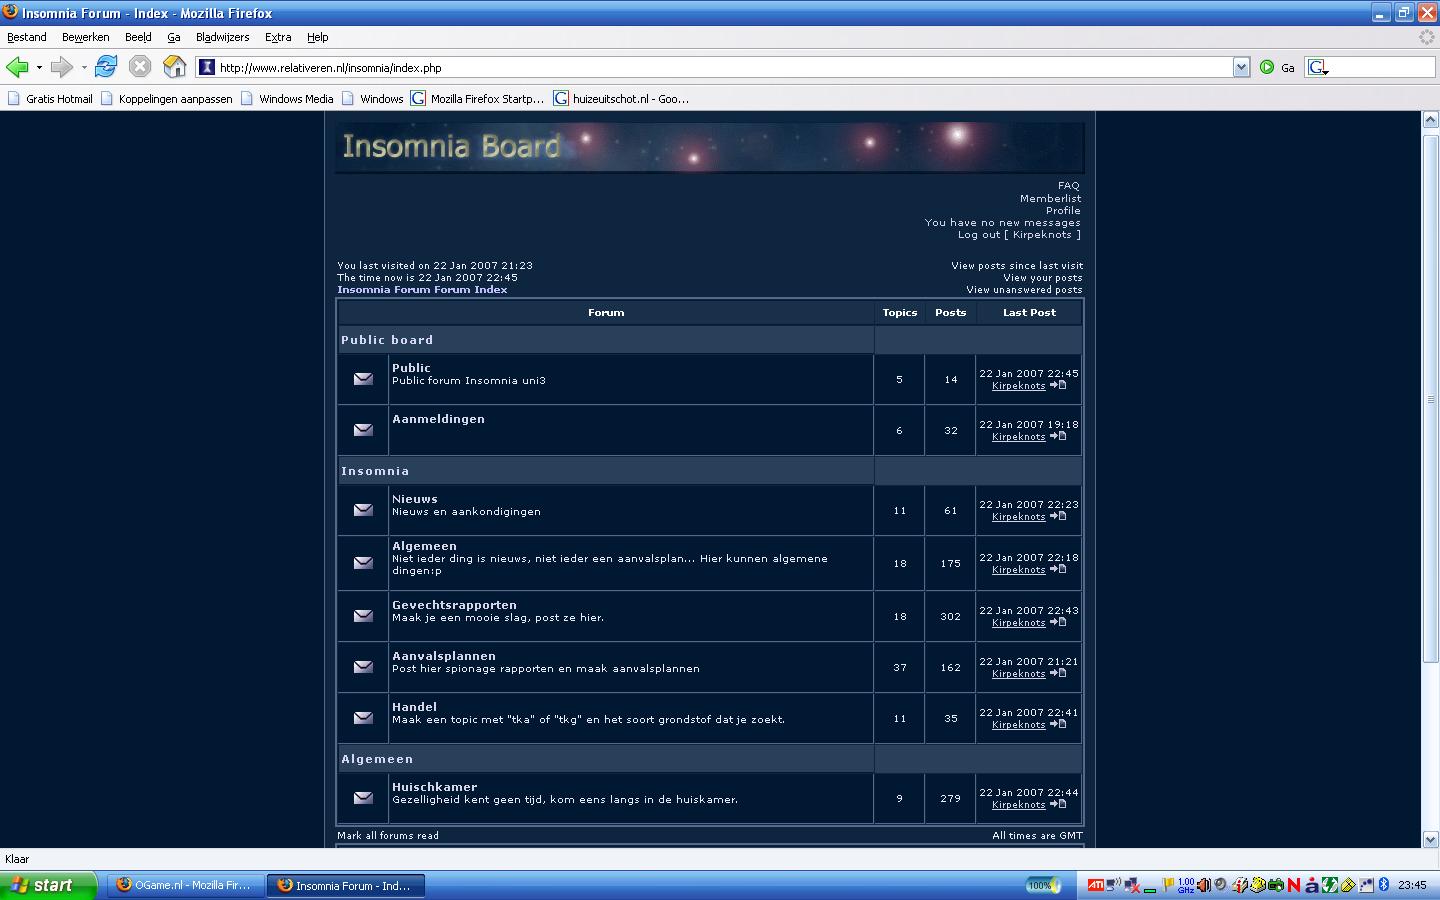Click the Home button in toolbar
Screen dimensions: 1440x900
174,67
